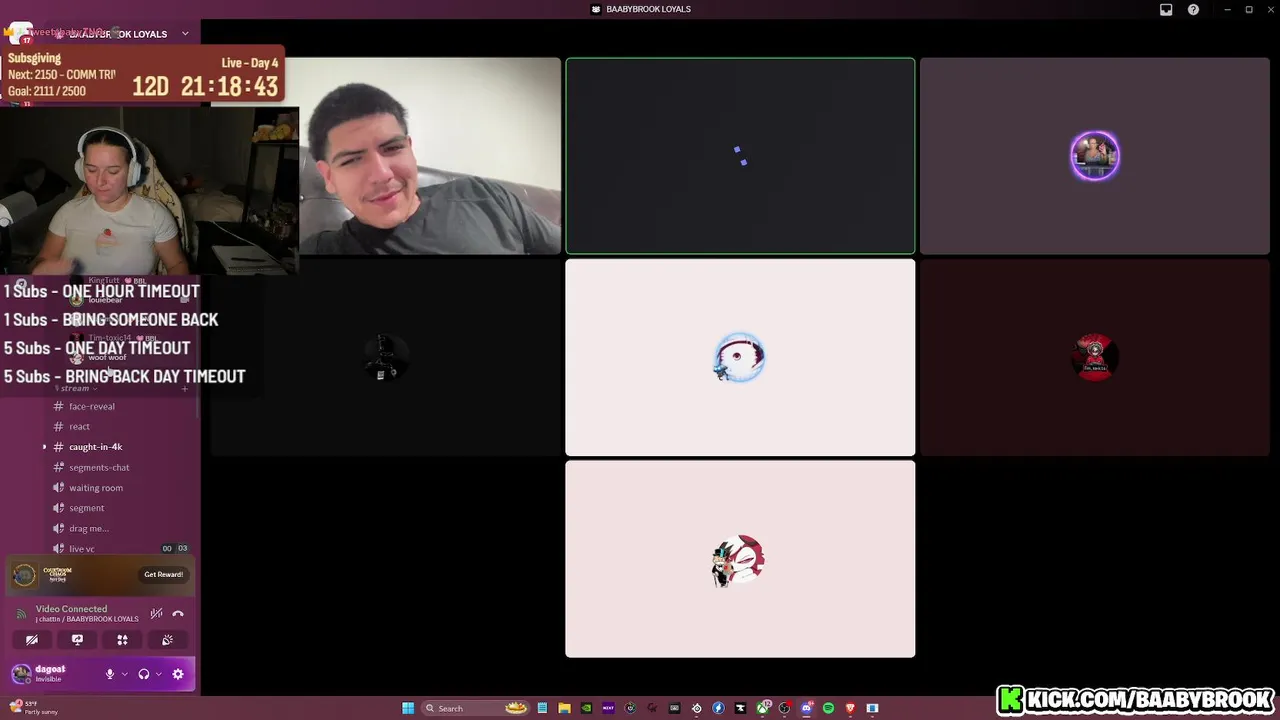The width and height of the screenshot is (1280, 720).
Task: Toggle noise suppression icon
Action: pos(156,614)
